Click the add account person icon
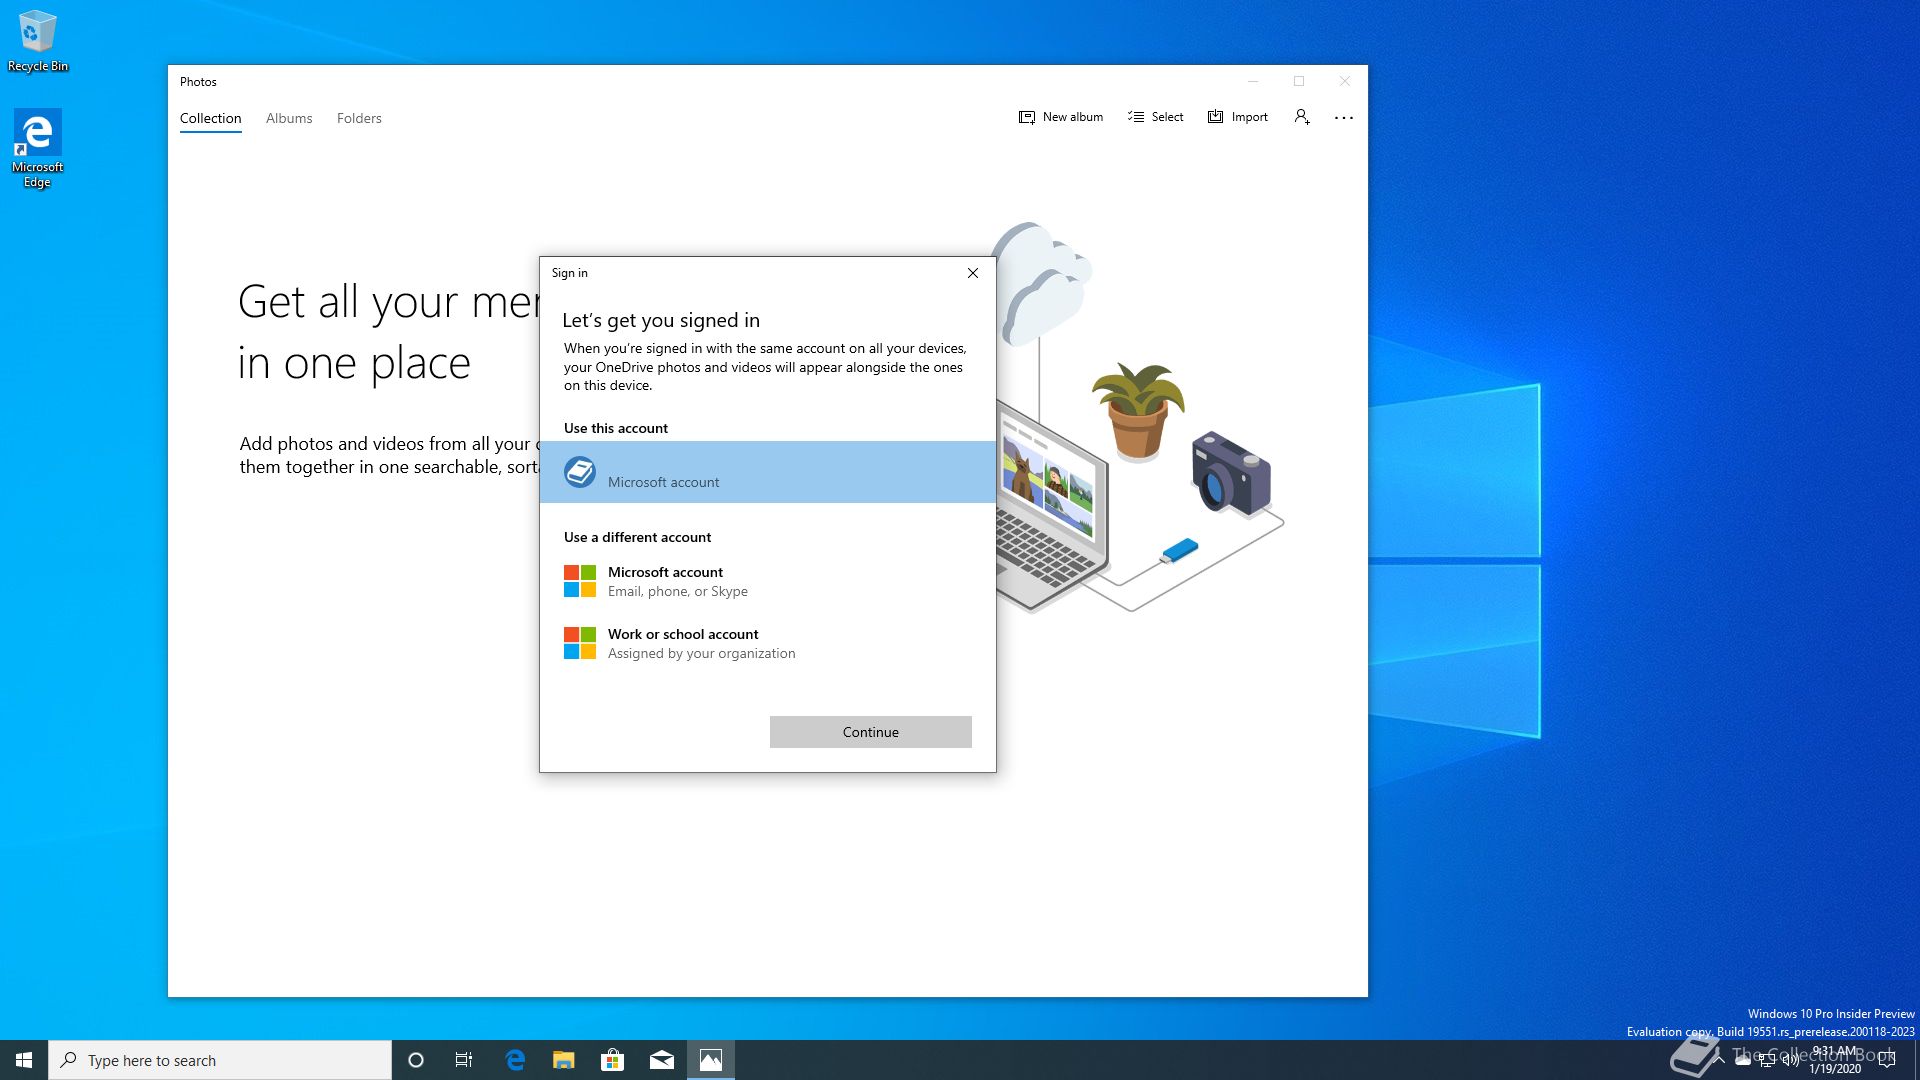Viewport: 1920px width, 1080px height. click(x=1302, y=117)
